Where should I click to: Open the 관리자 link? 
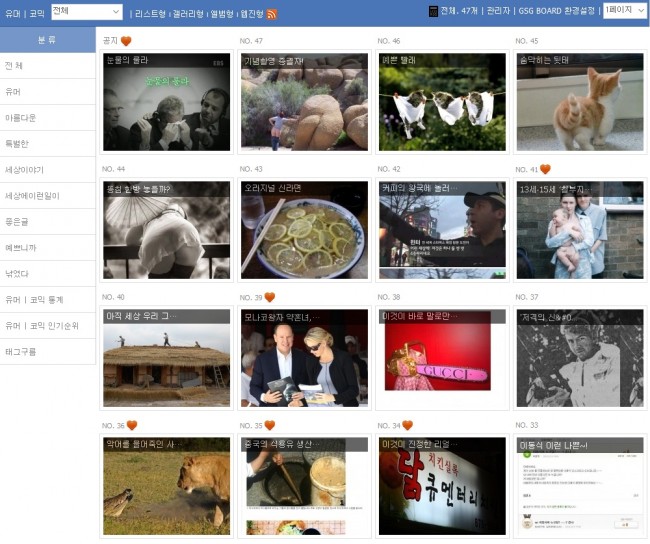tap(498, 11)
